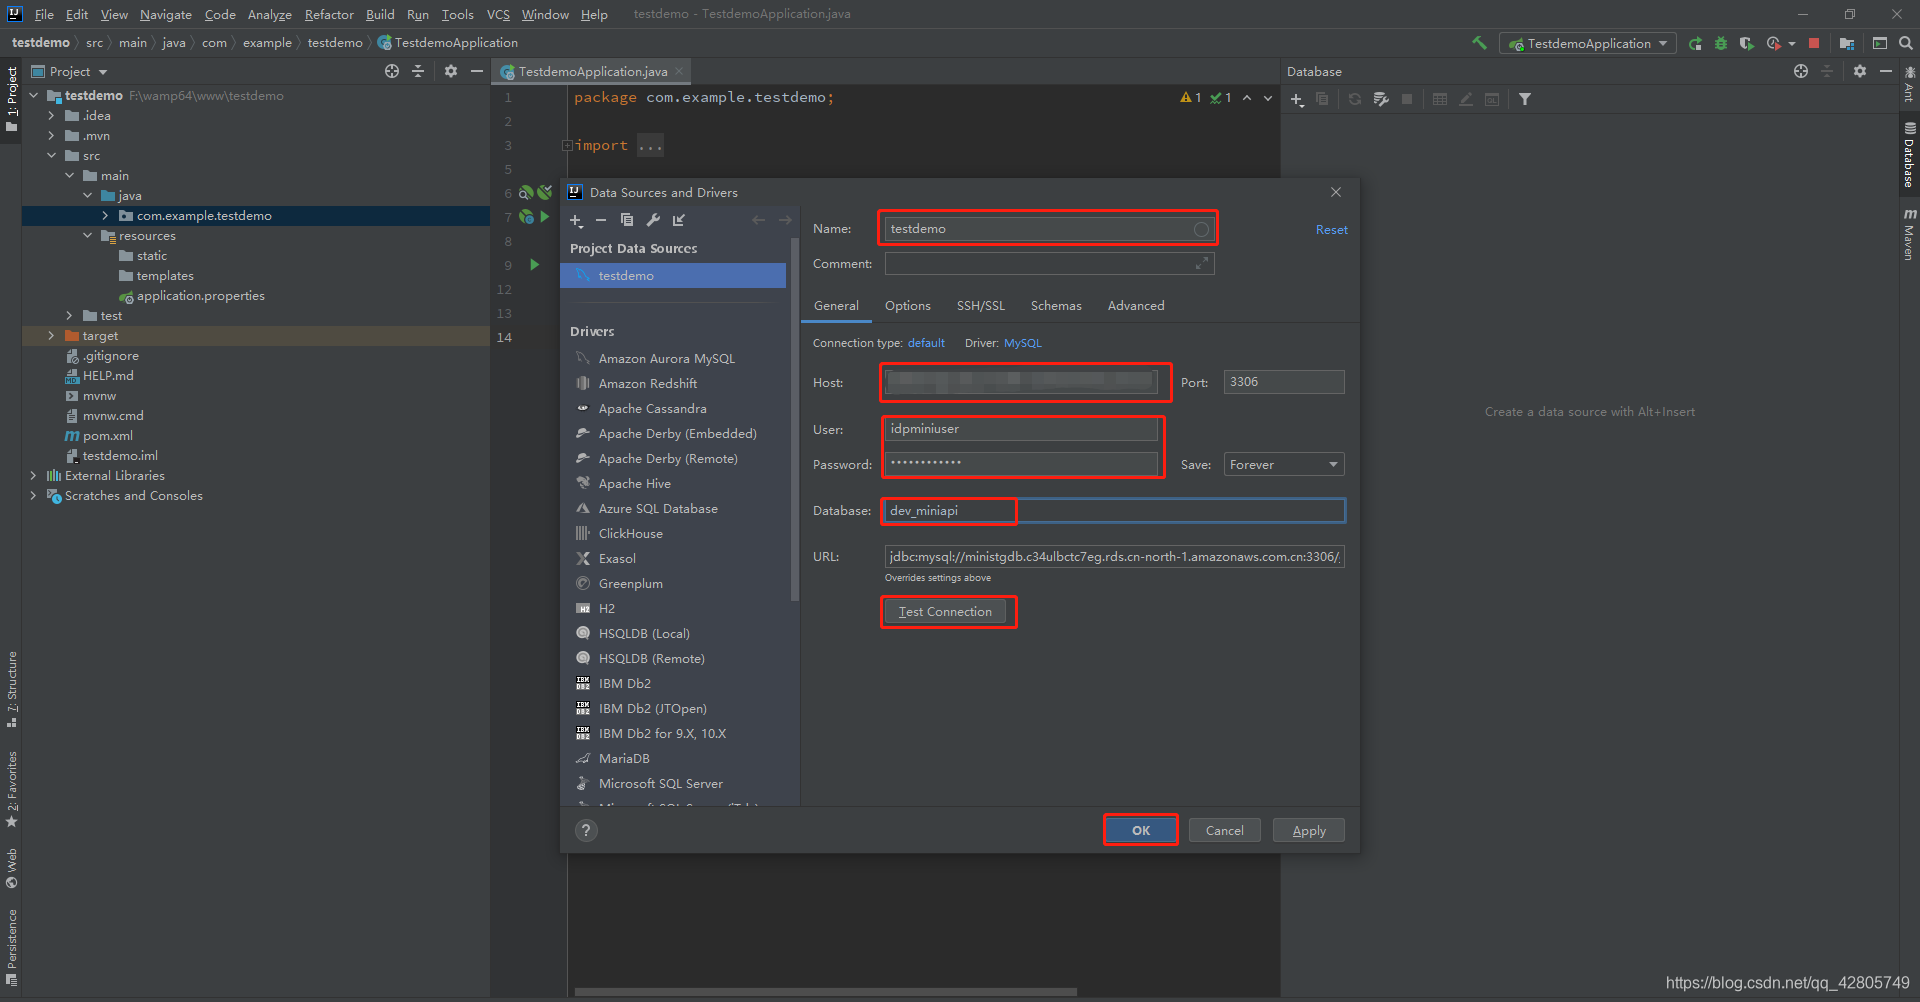Open the Project Structure icon
Viewport: 1920px width, 1002px height.
click(1847, 43)
